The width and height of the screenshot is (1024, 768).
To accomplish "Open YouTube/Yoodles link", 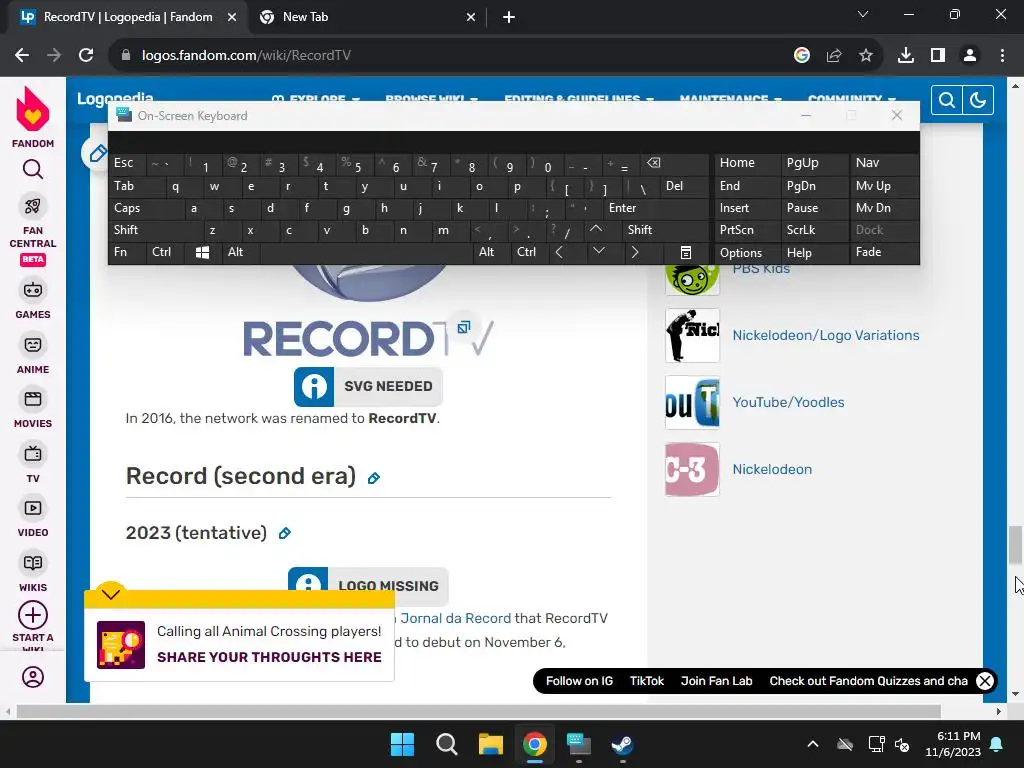I will [788, 402].
